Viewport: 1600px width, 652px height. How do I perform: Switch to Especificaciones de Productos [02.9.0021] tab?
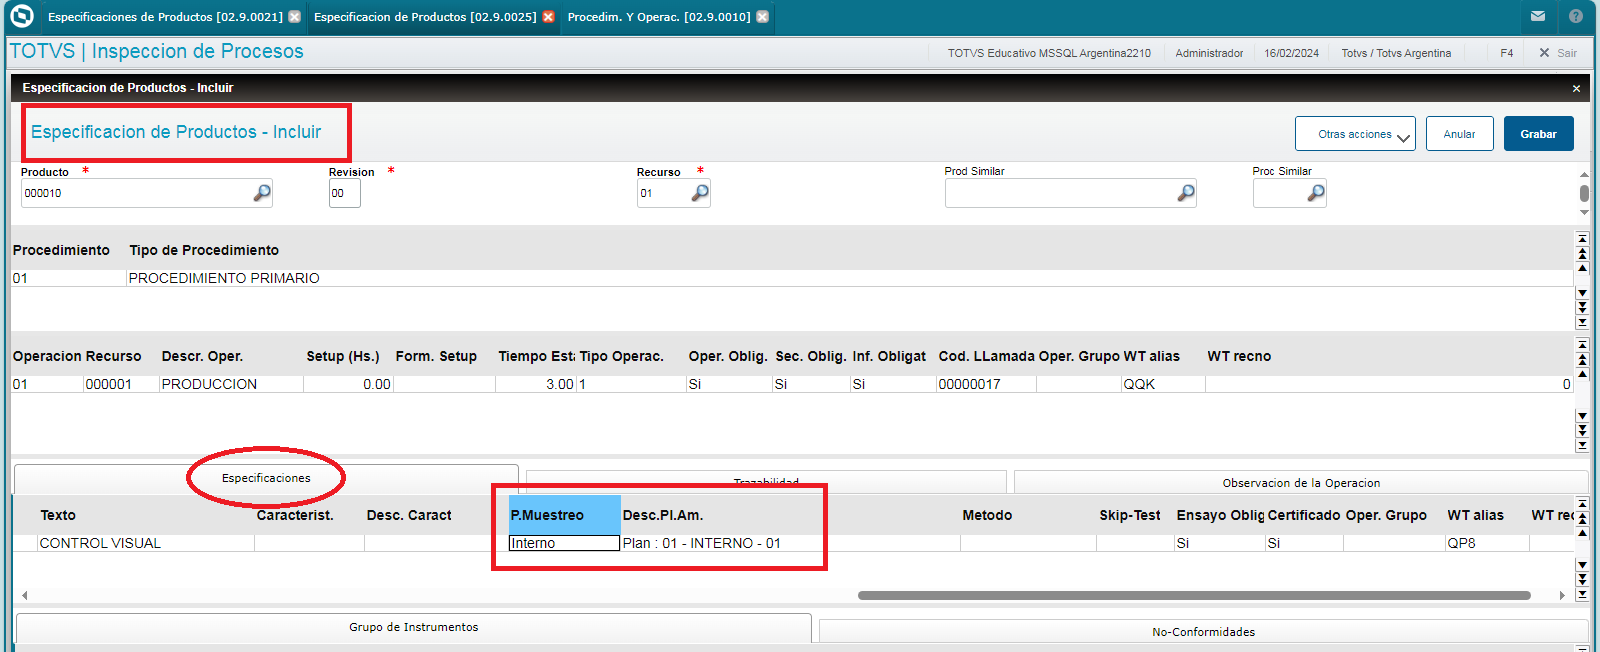click(165, 17)
